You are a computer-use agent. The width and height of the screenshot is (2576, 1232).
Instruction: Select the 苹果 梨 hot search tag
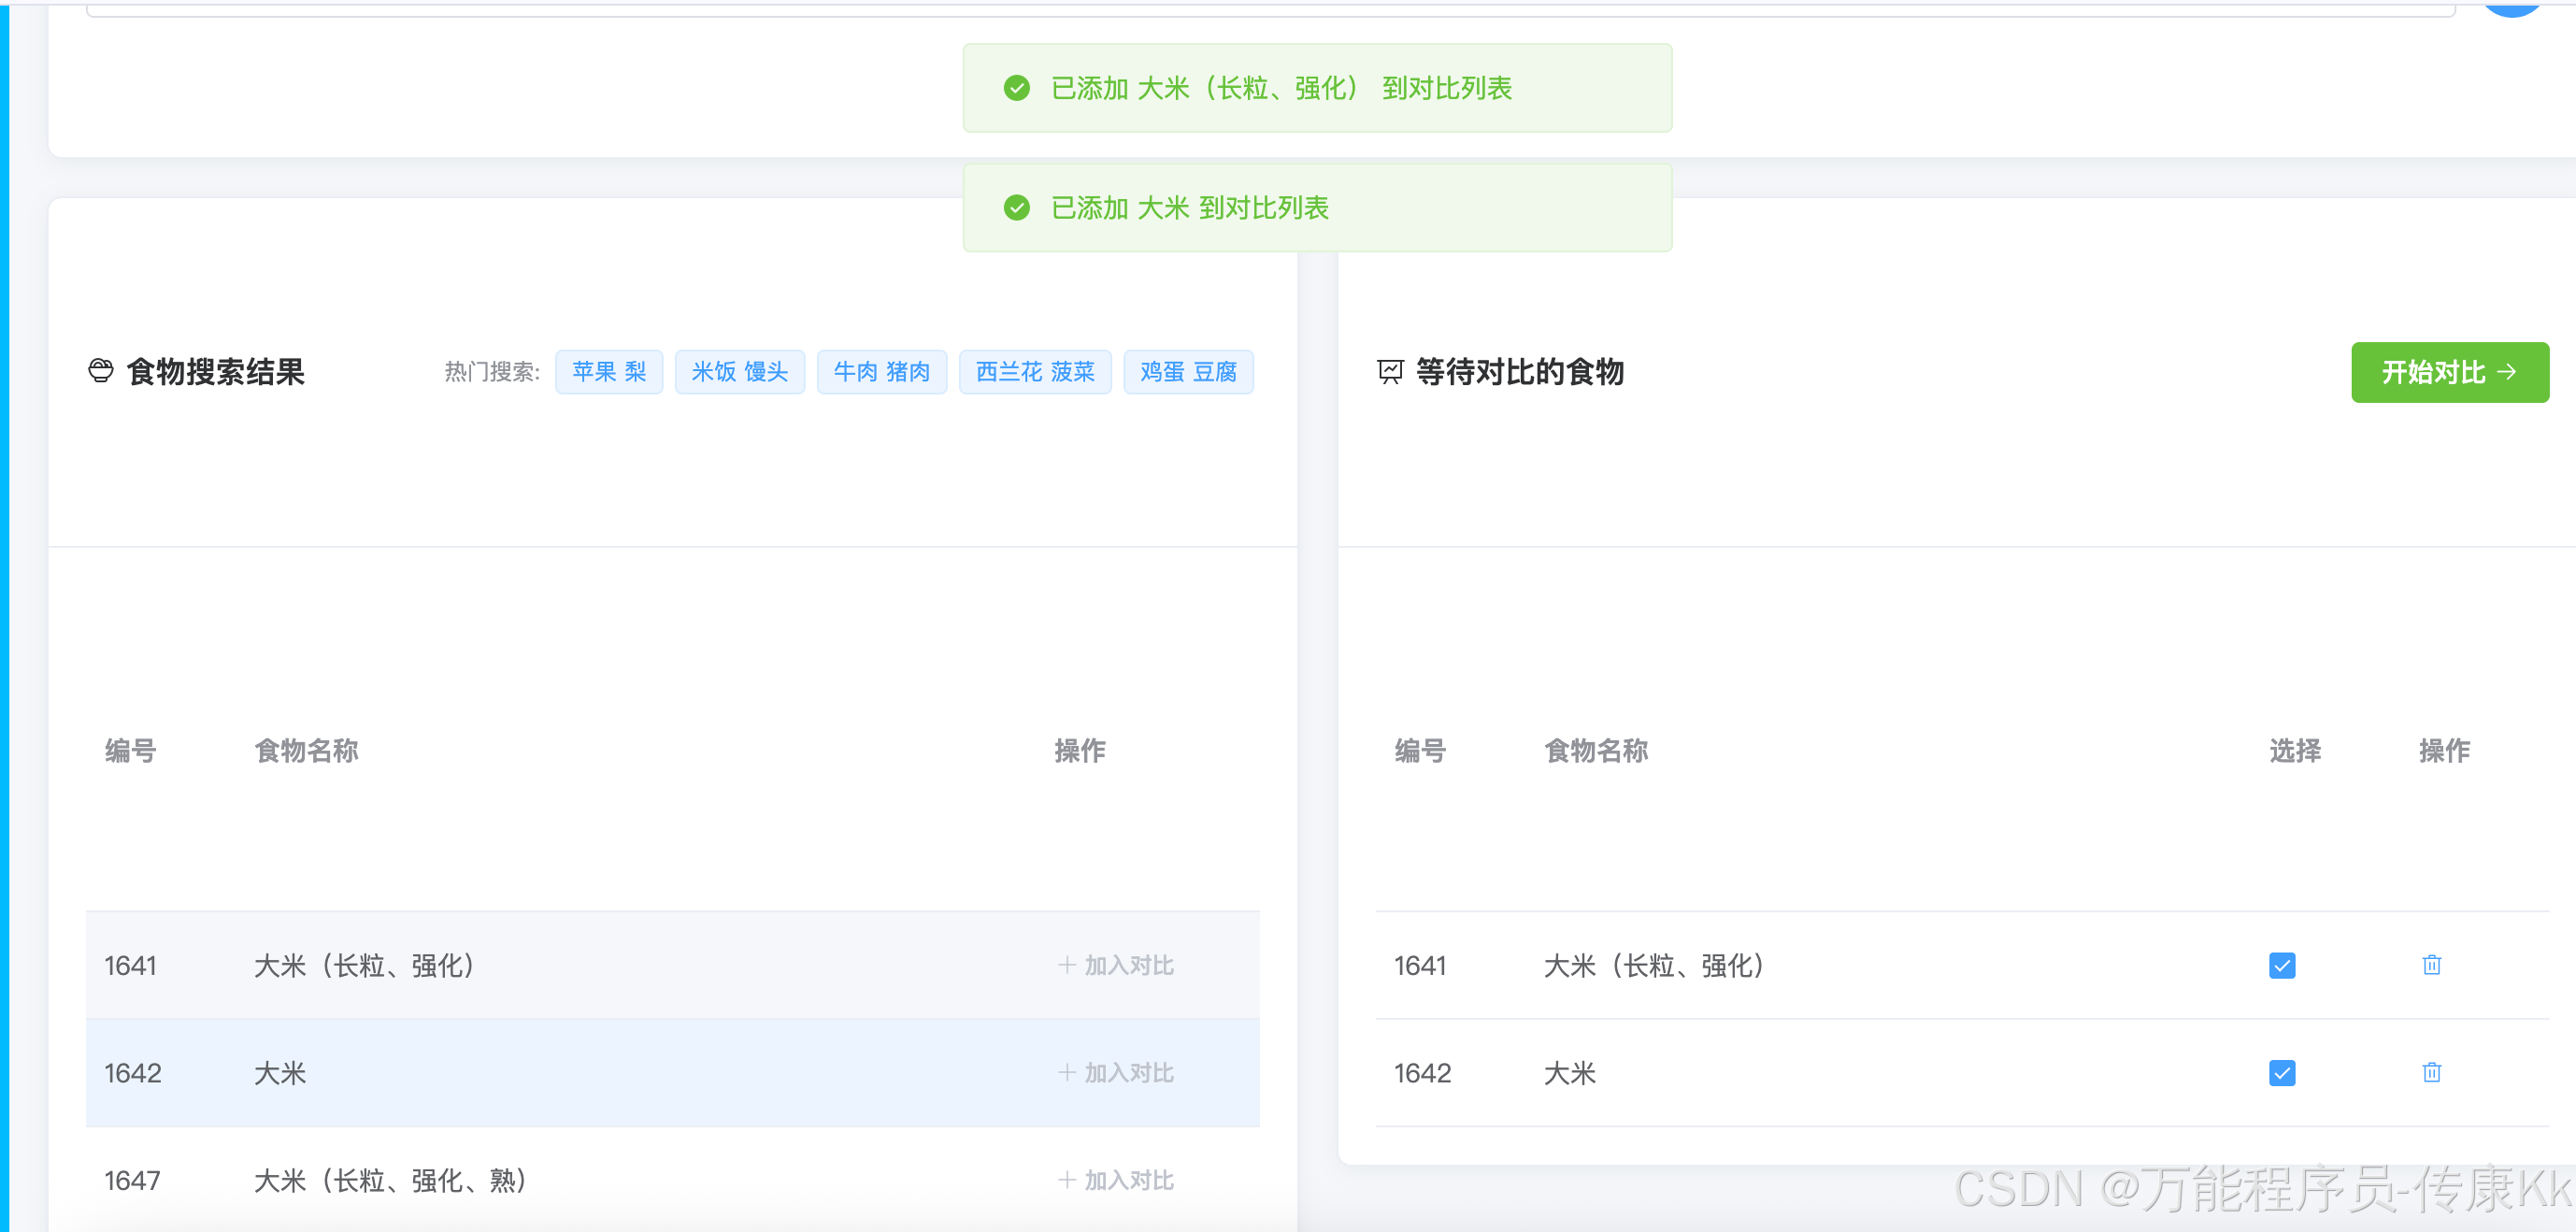coord(608,372)
